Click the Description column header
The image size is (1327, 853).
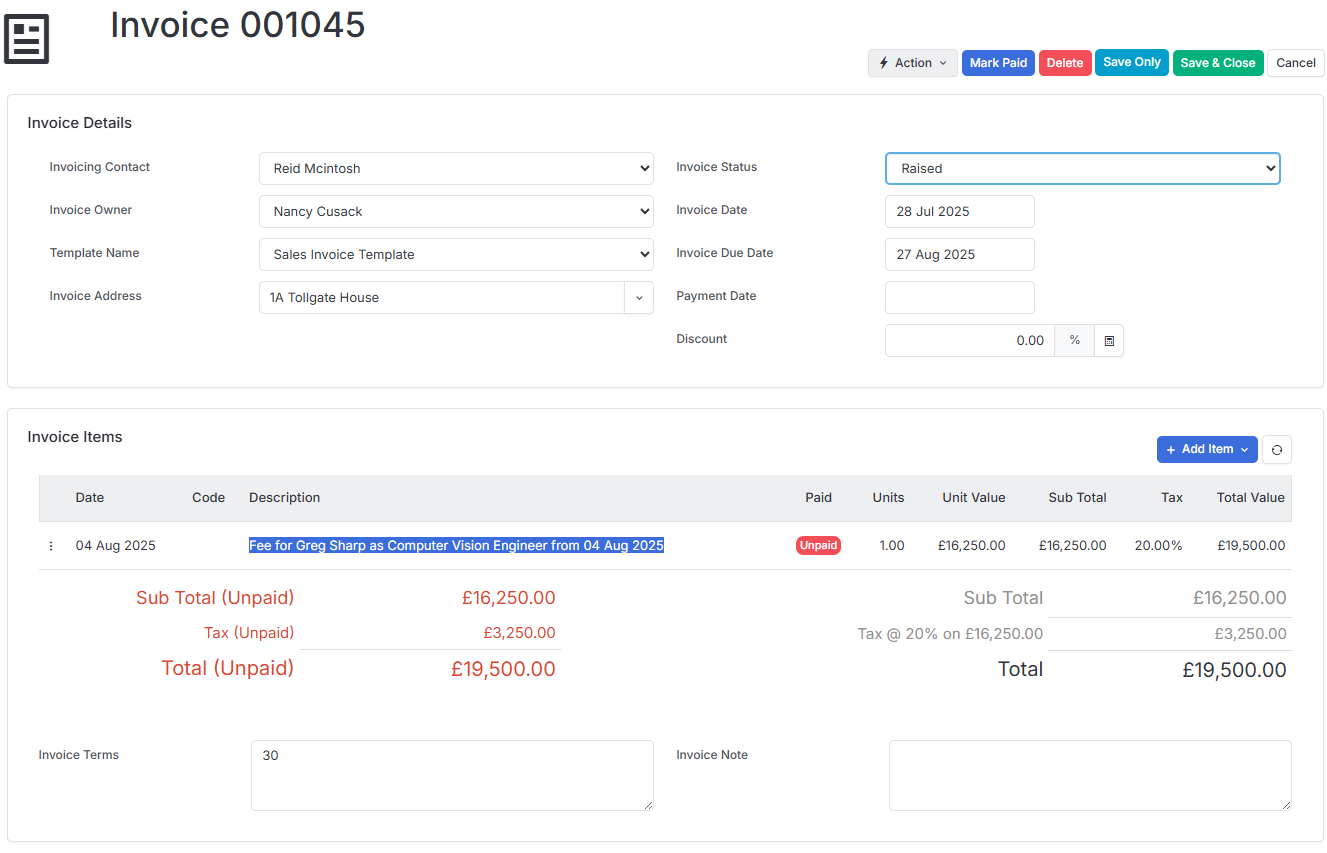tap(285, 498)
